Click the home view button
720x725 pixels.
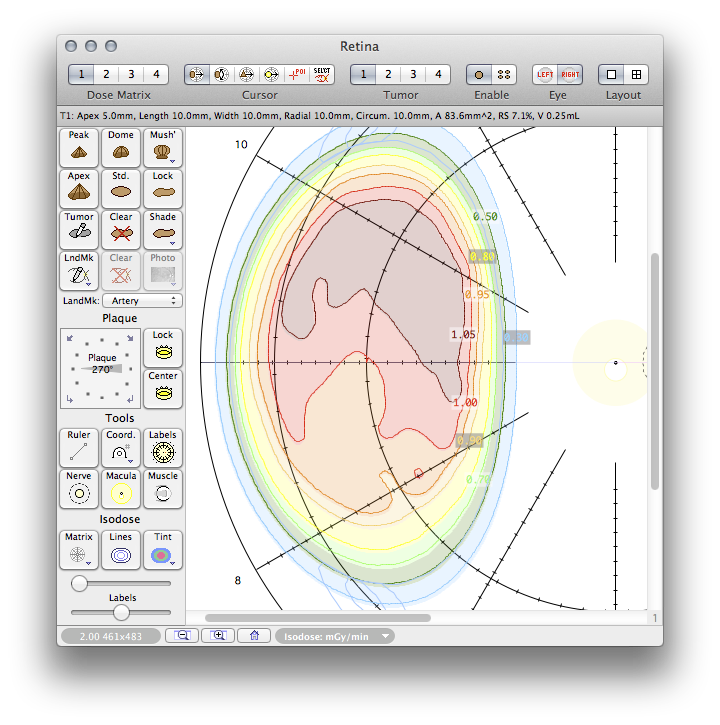click(x=254, y=636)
